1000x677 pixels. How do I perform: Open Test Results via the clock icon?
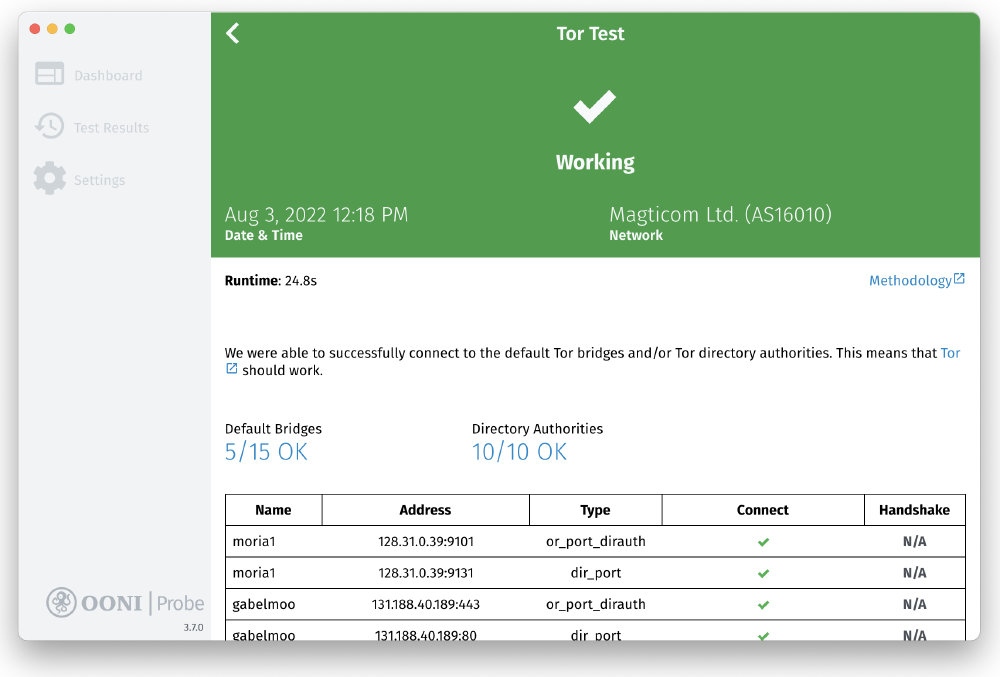[x=50, y=127]
